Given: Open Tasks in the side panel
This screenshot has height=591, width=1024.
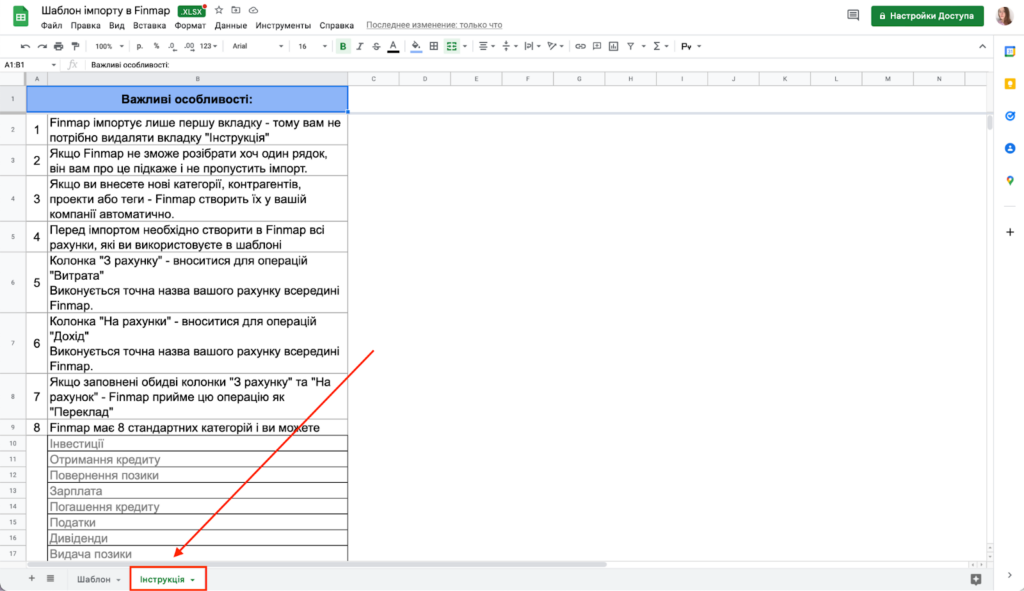Looking at the screenshot, I should tap(1010, 116).
